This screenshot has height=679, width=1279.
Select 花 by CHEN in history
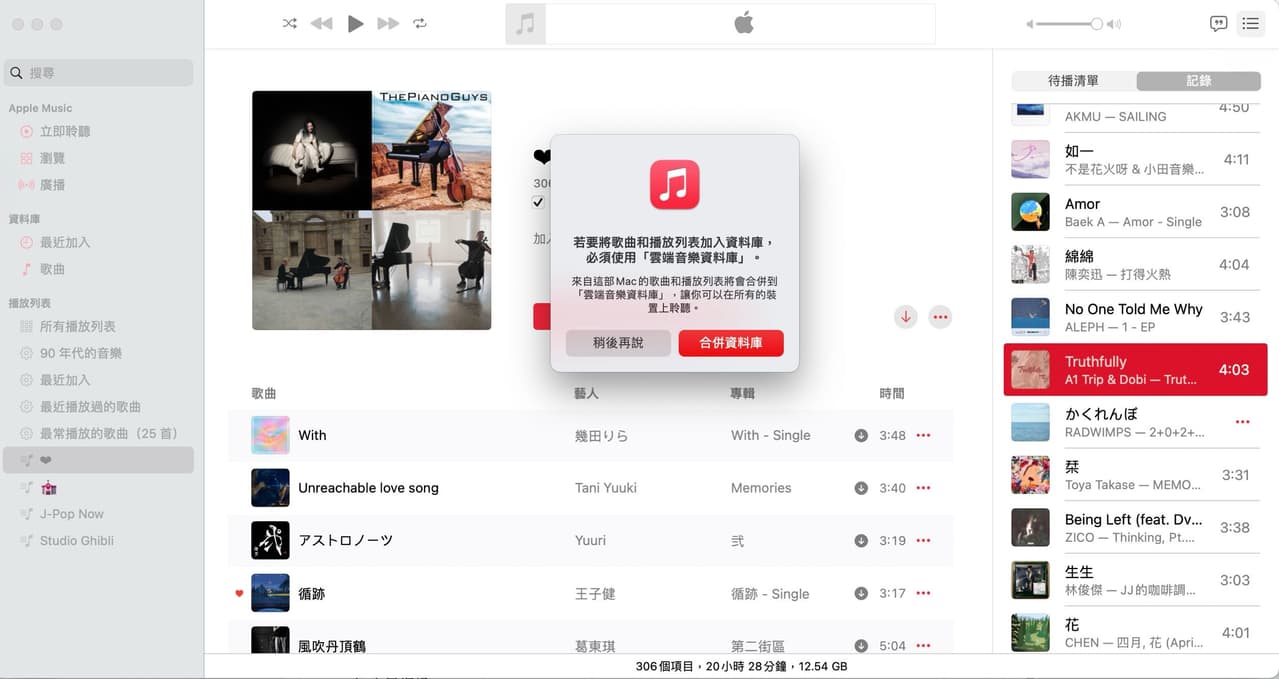pyautogui.click(x=1135, y=633)
